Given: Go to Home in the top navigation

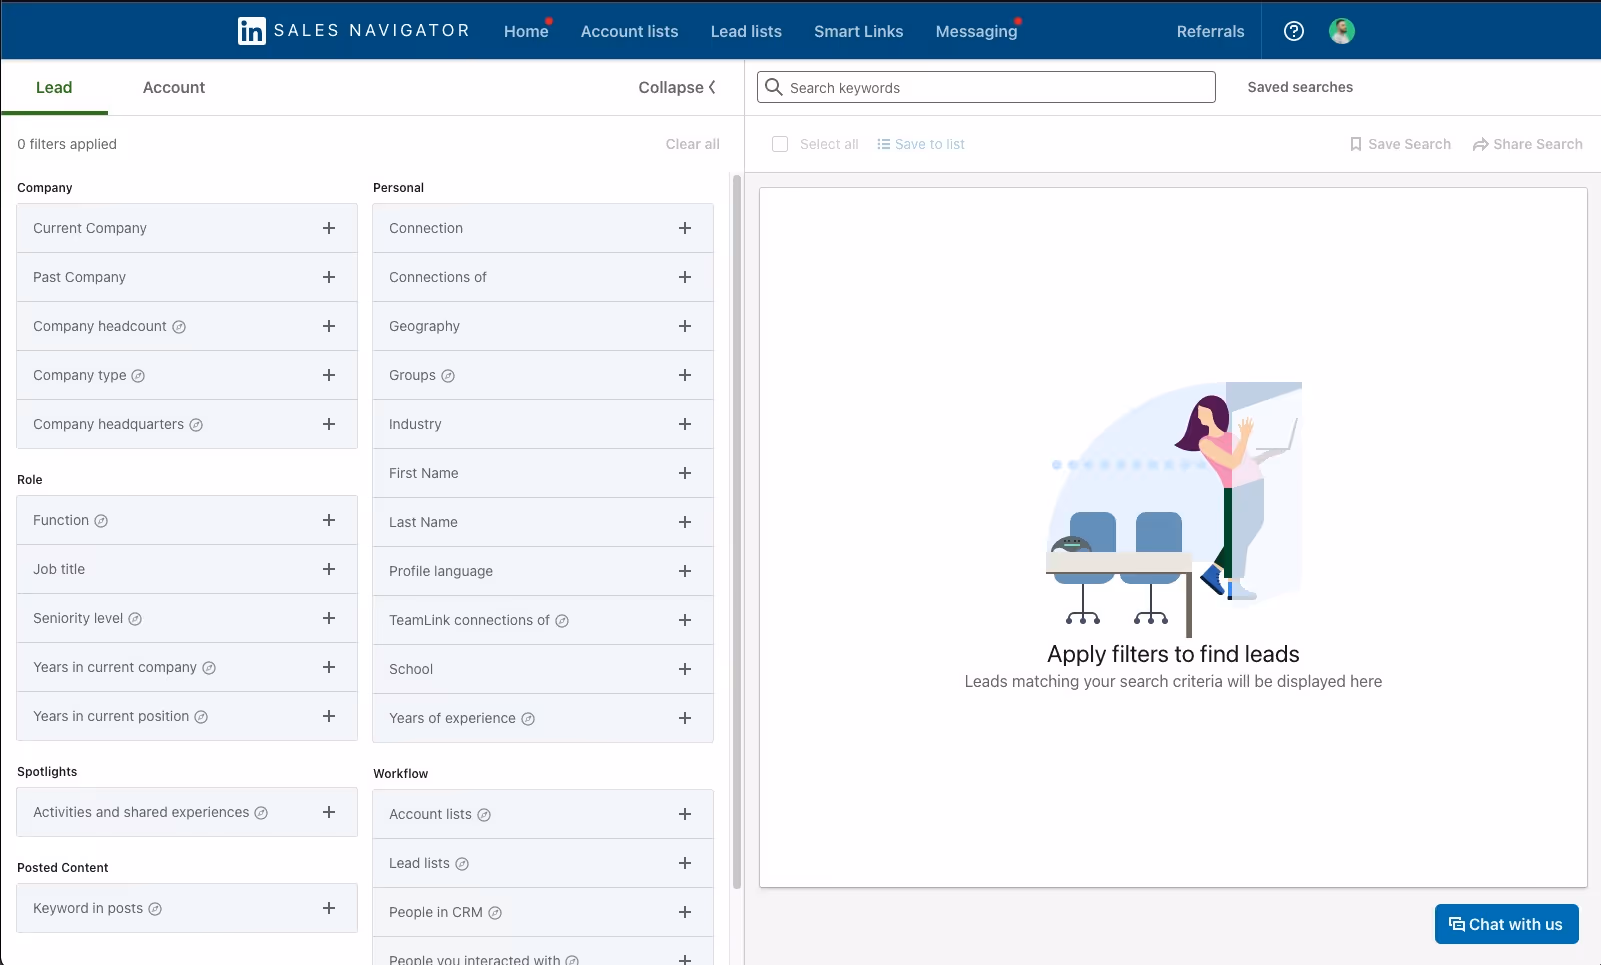Looking at the screenshot, I should point(526,31).
